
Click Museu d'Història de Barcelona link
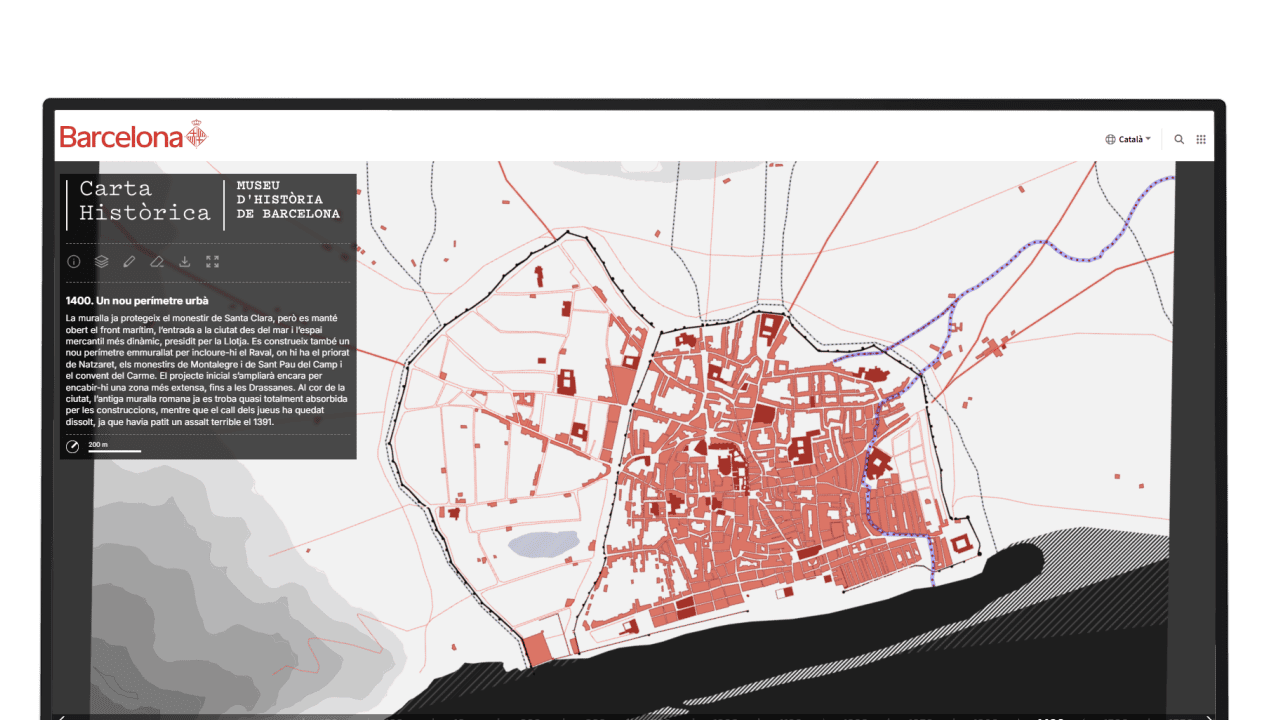(288, 200)
